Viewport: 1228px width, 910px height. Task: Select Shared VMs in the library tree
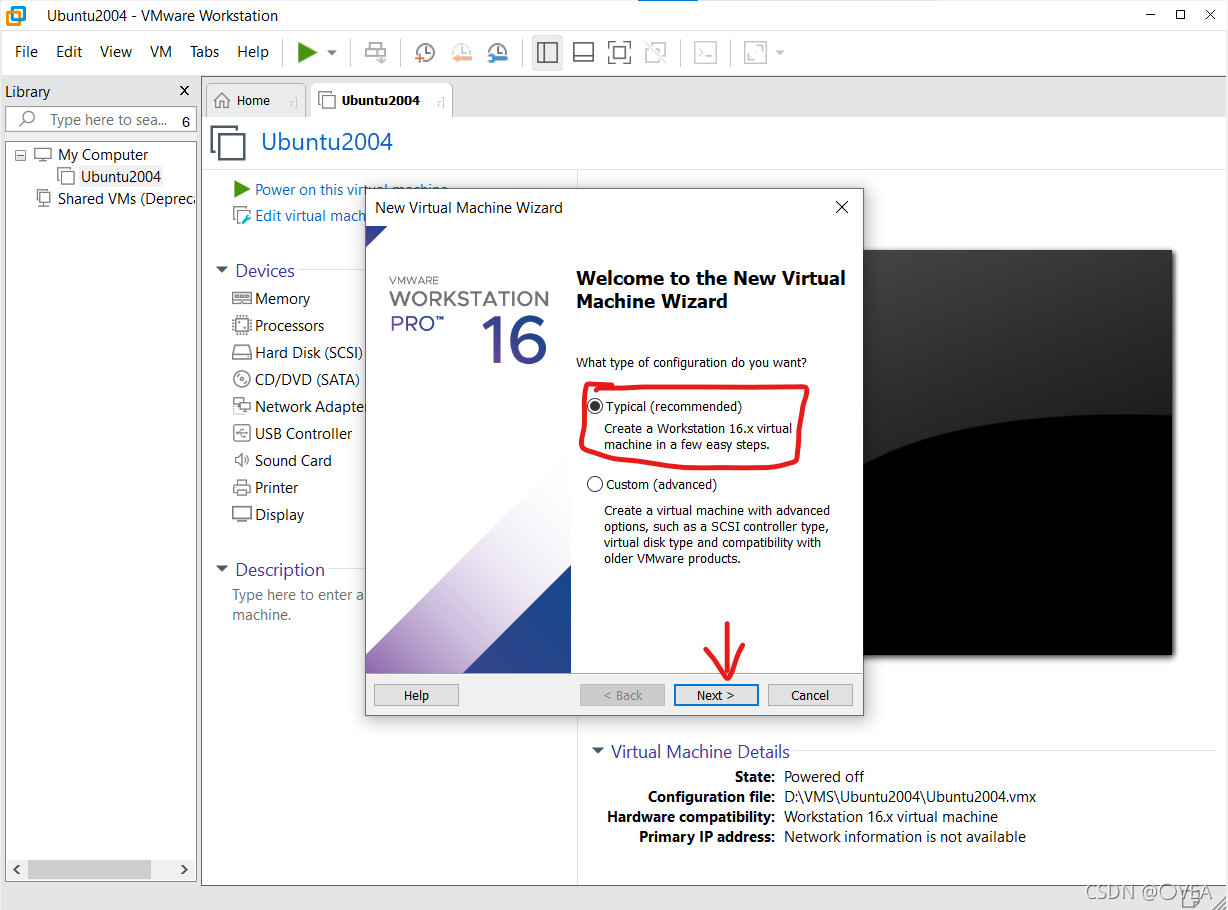[x=126, y=199]
